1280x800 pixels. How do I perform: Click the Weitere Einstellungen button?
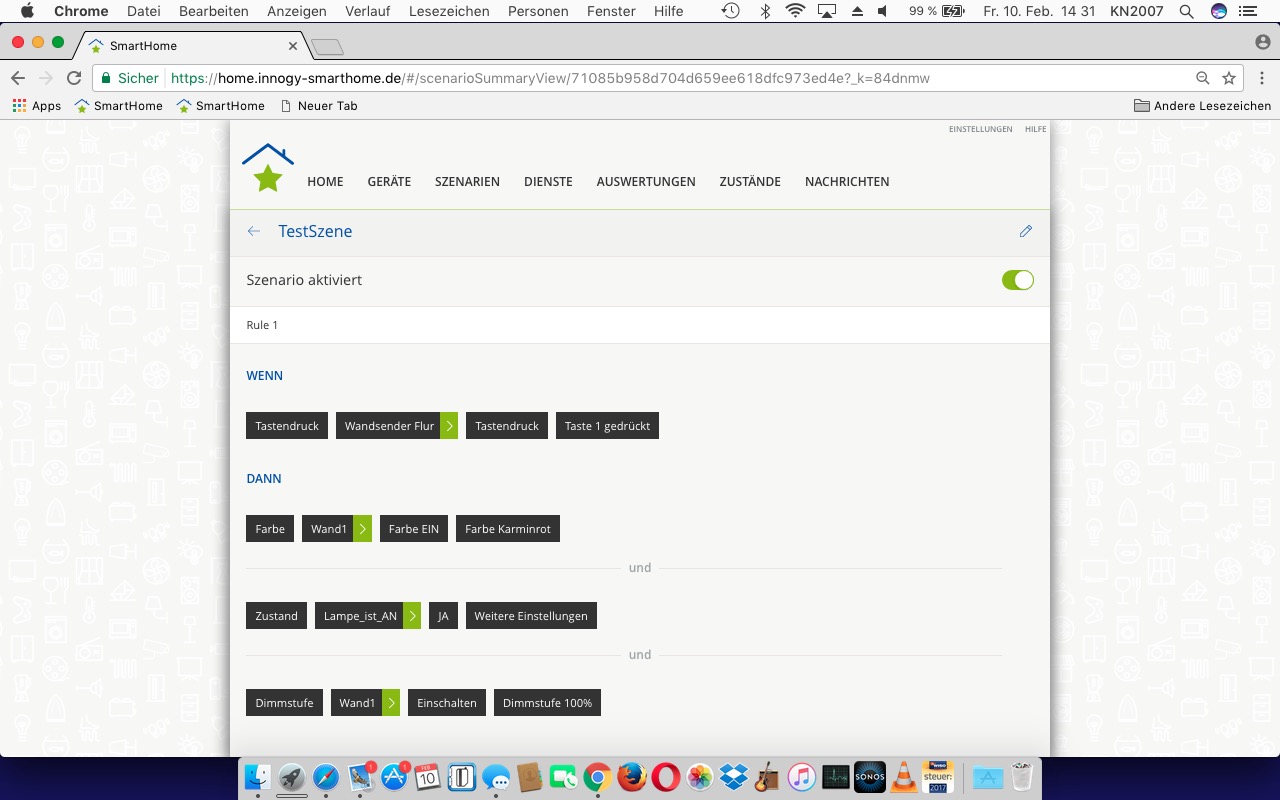coord(531,616)
